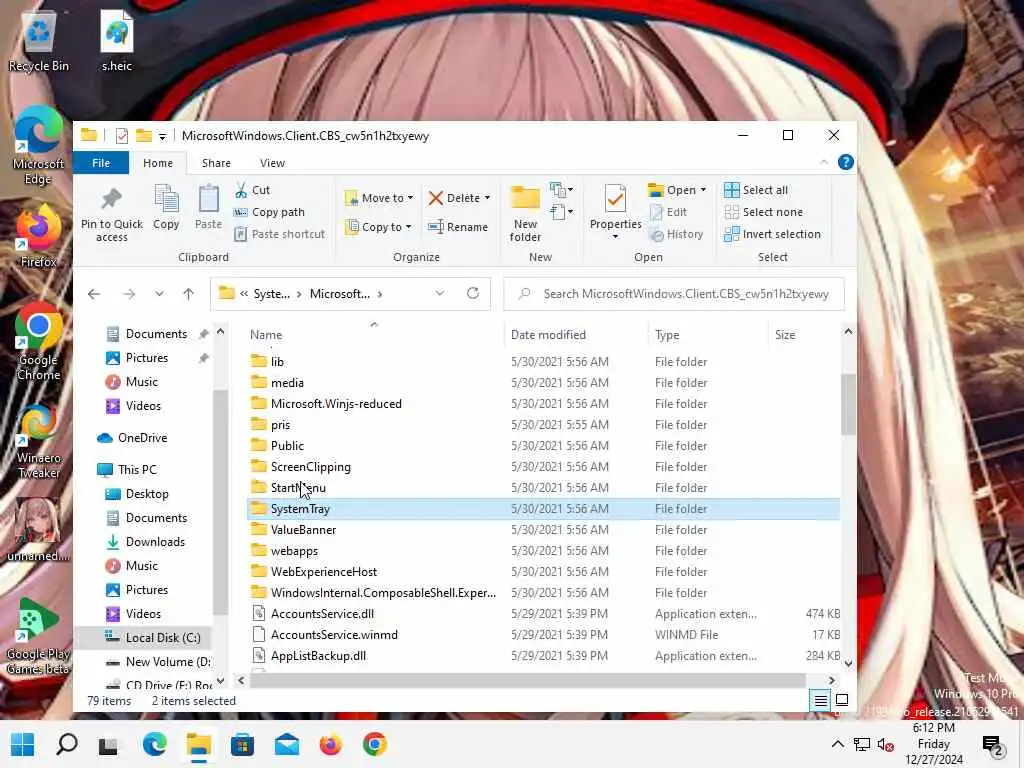Show file History

click(x=677, y=234)
